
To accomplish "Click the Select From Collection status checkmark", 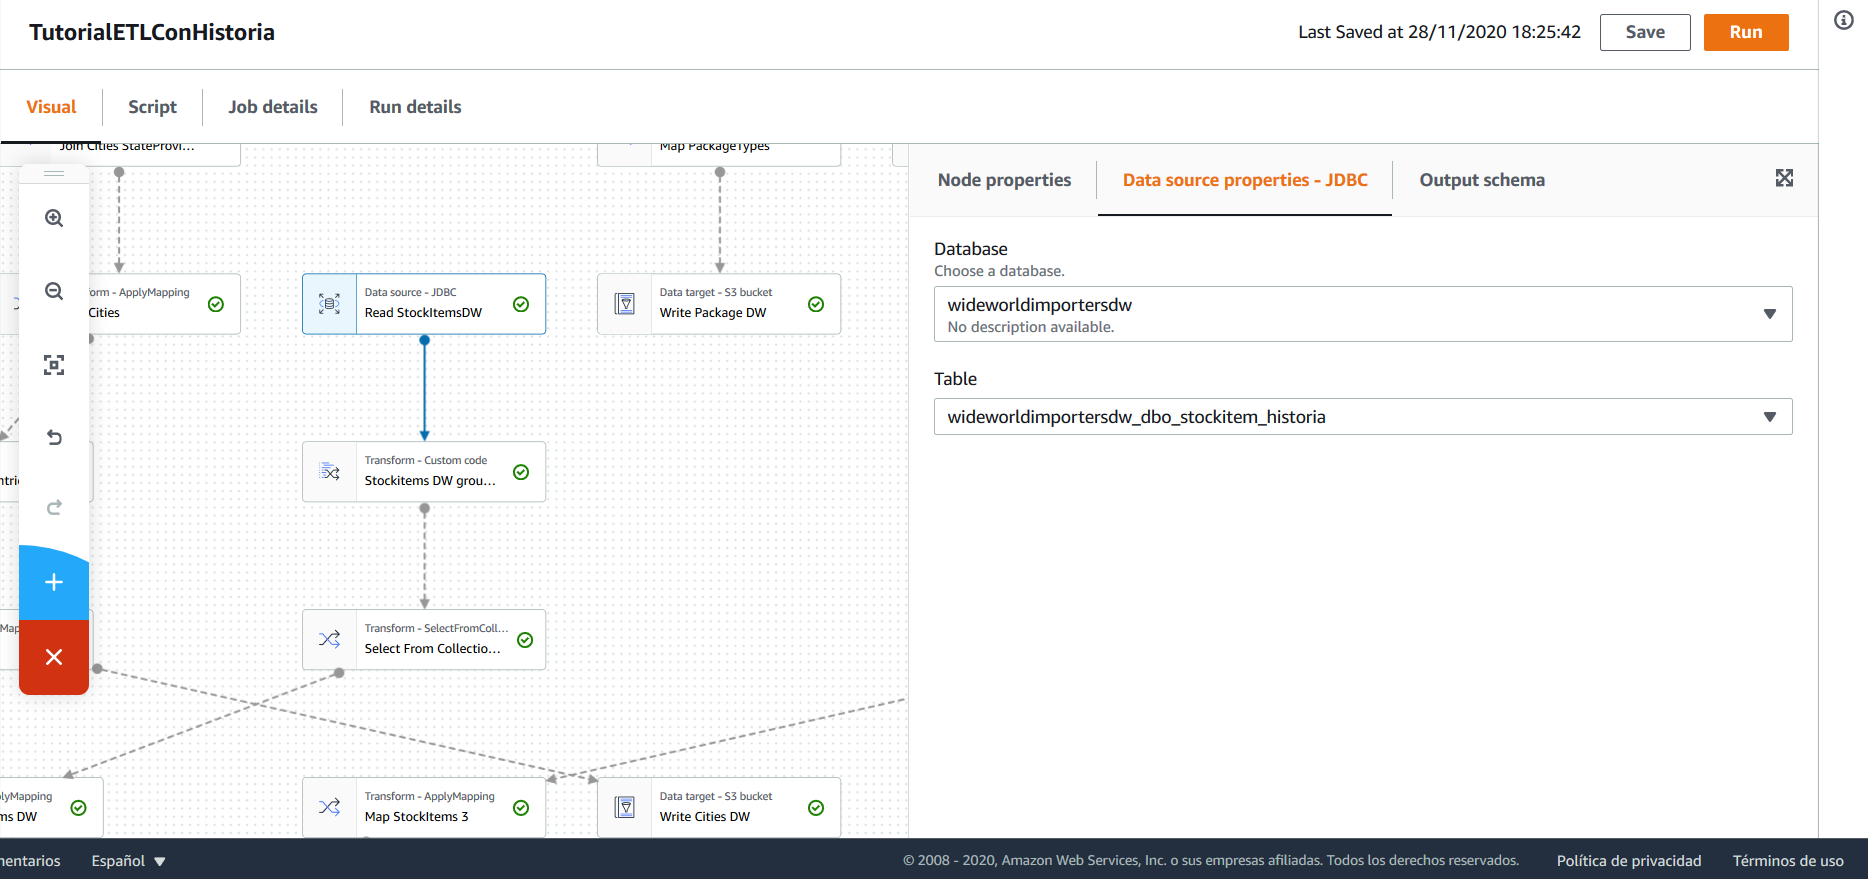I will click(525, 640).
